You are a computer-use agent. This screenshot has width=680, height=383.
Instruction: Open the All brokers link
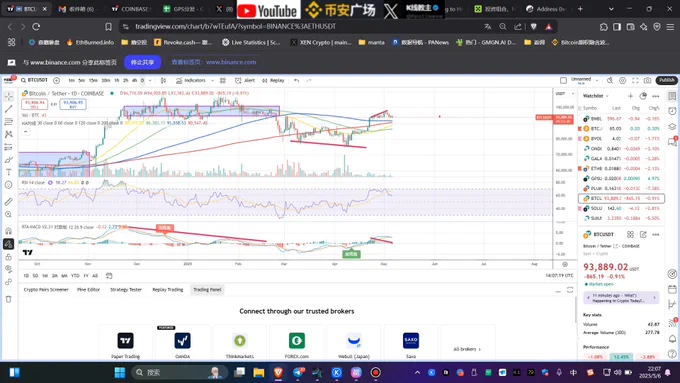pyautogui.click(x=467, y=349)
